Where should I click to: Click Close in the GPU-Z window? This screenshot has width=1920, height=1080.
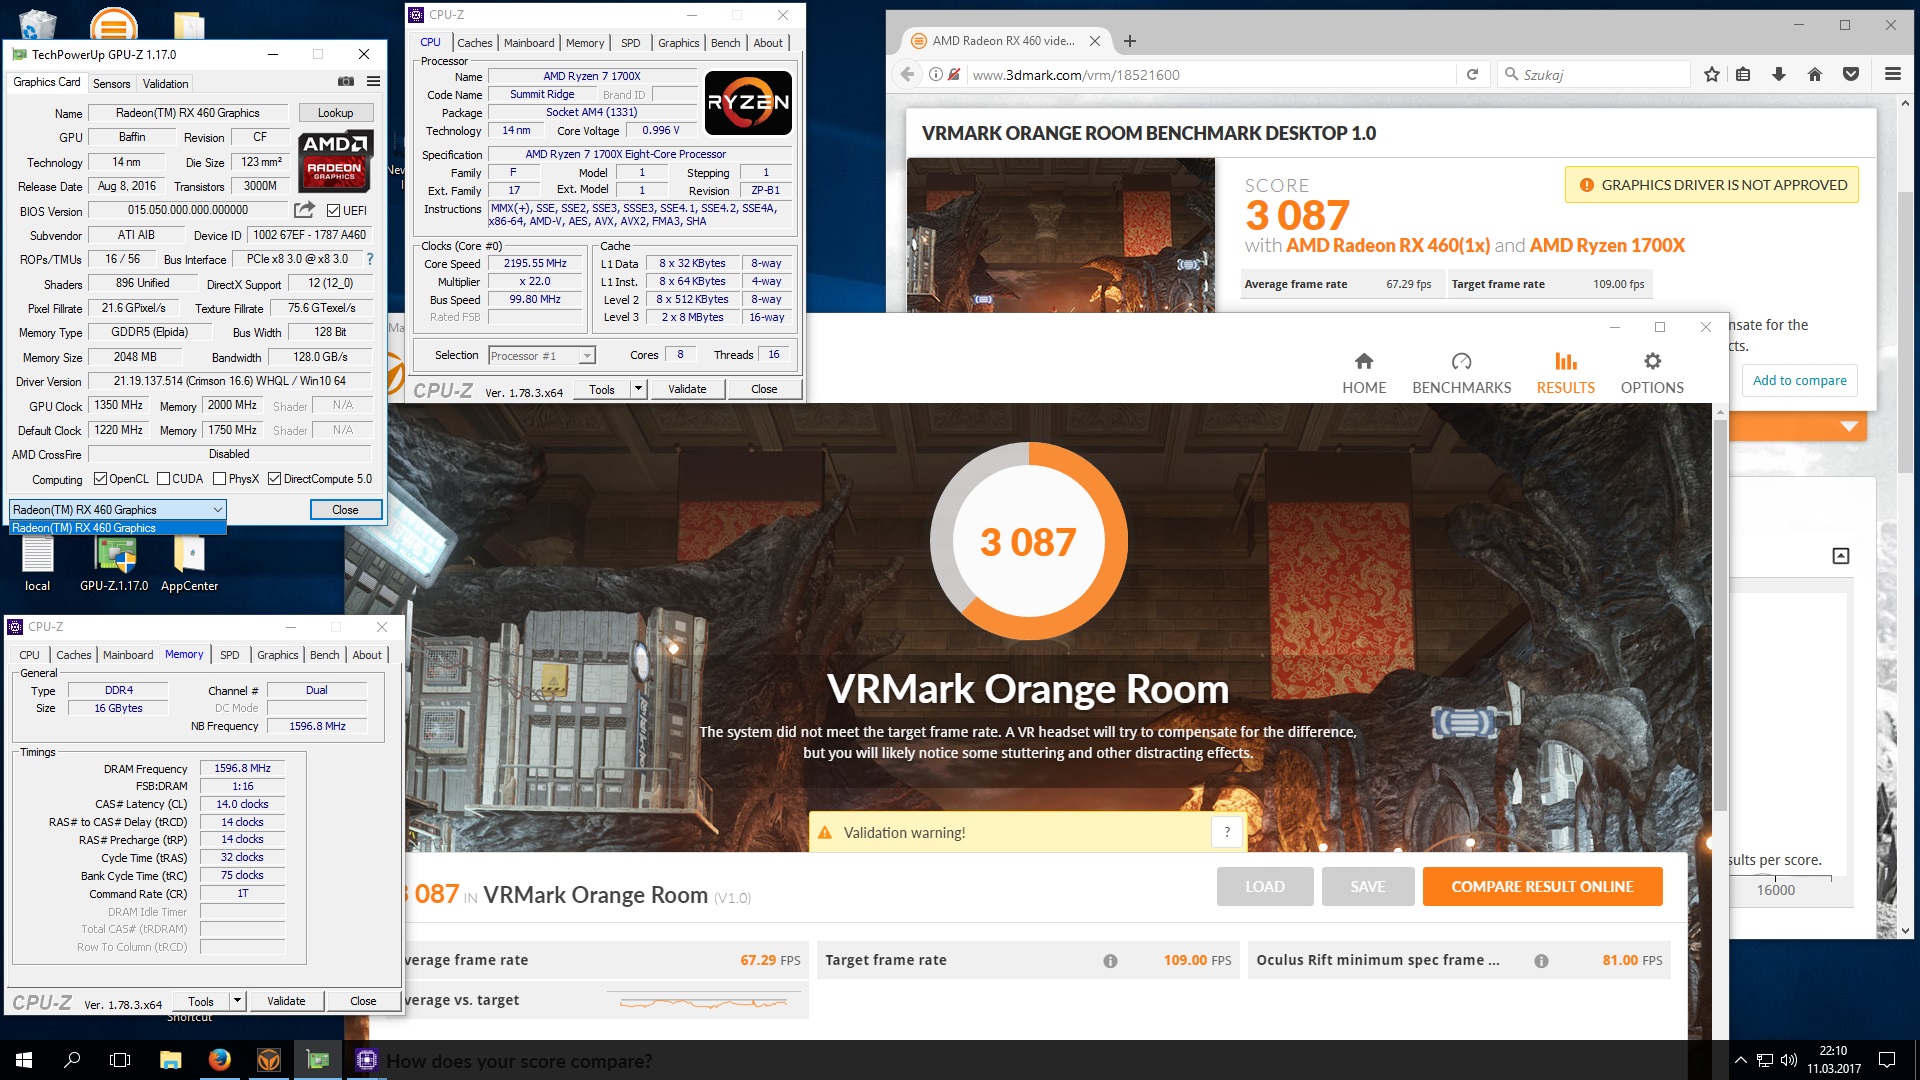click(x=345, y=510)
